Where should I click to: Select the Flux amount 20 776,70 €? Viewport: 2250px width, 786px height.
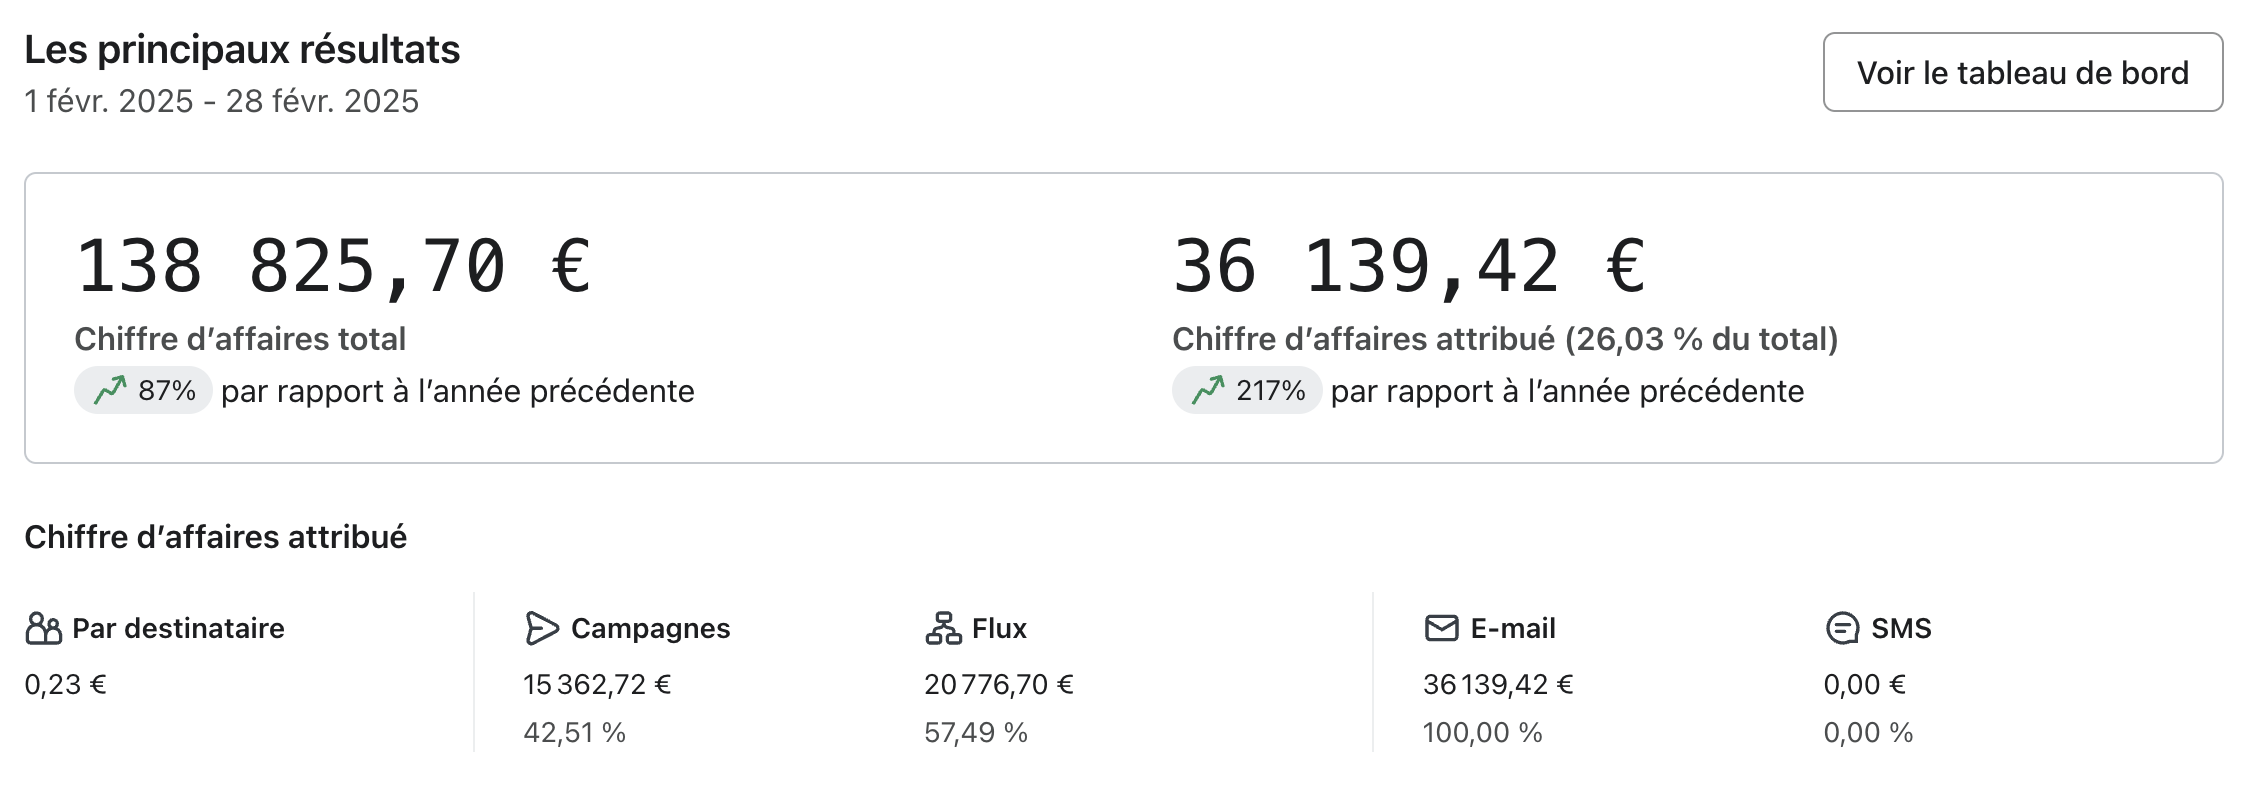[x=998, y=684]
